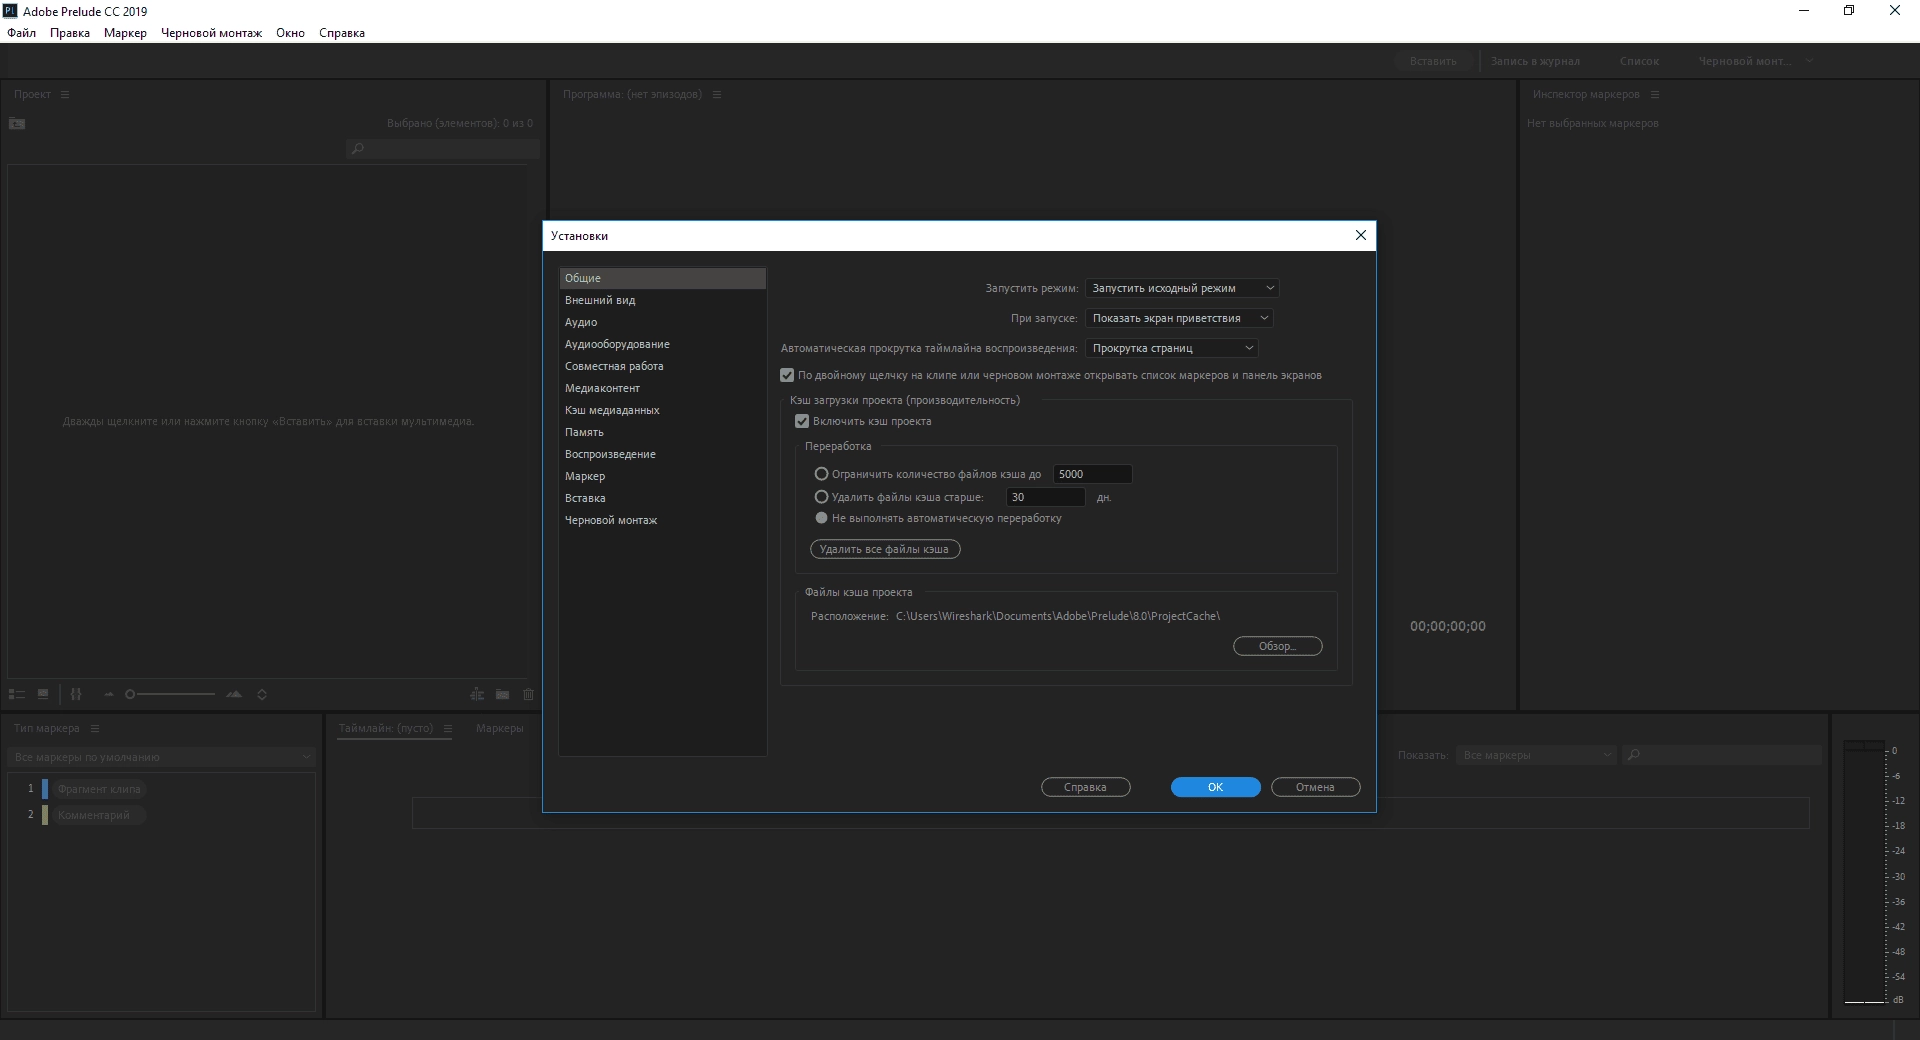
Task: Open the Черновой монтаж workspace dropdown arrow
Action: (x=1809, y=61)
